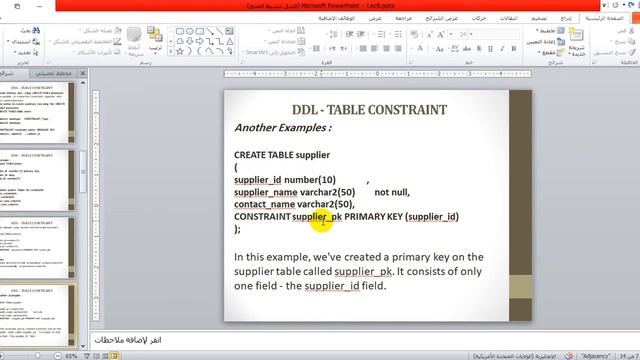
Task: Toggle Align Right paragraph alignment
Action: click(x=398, y=49)
